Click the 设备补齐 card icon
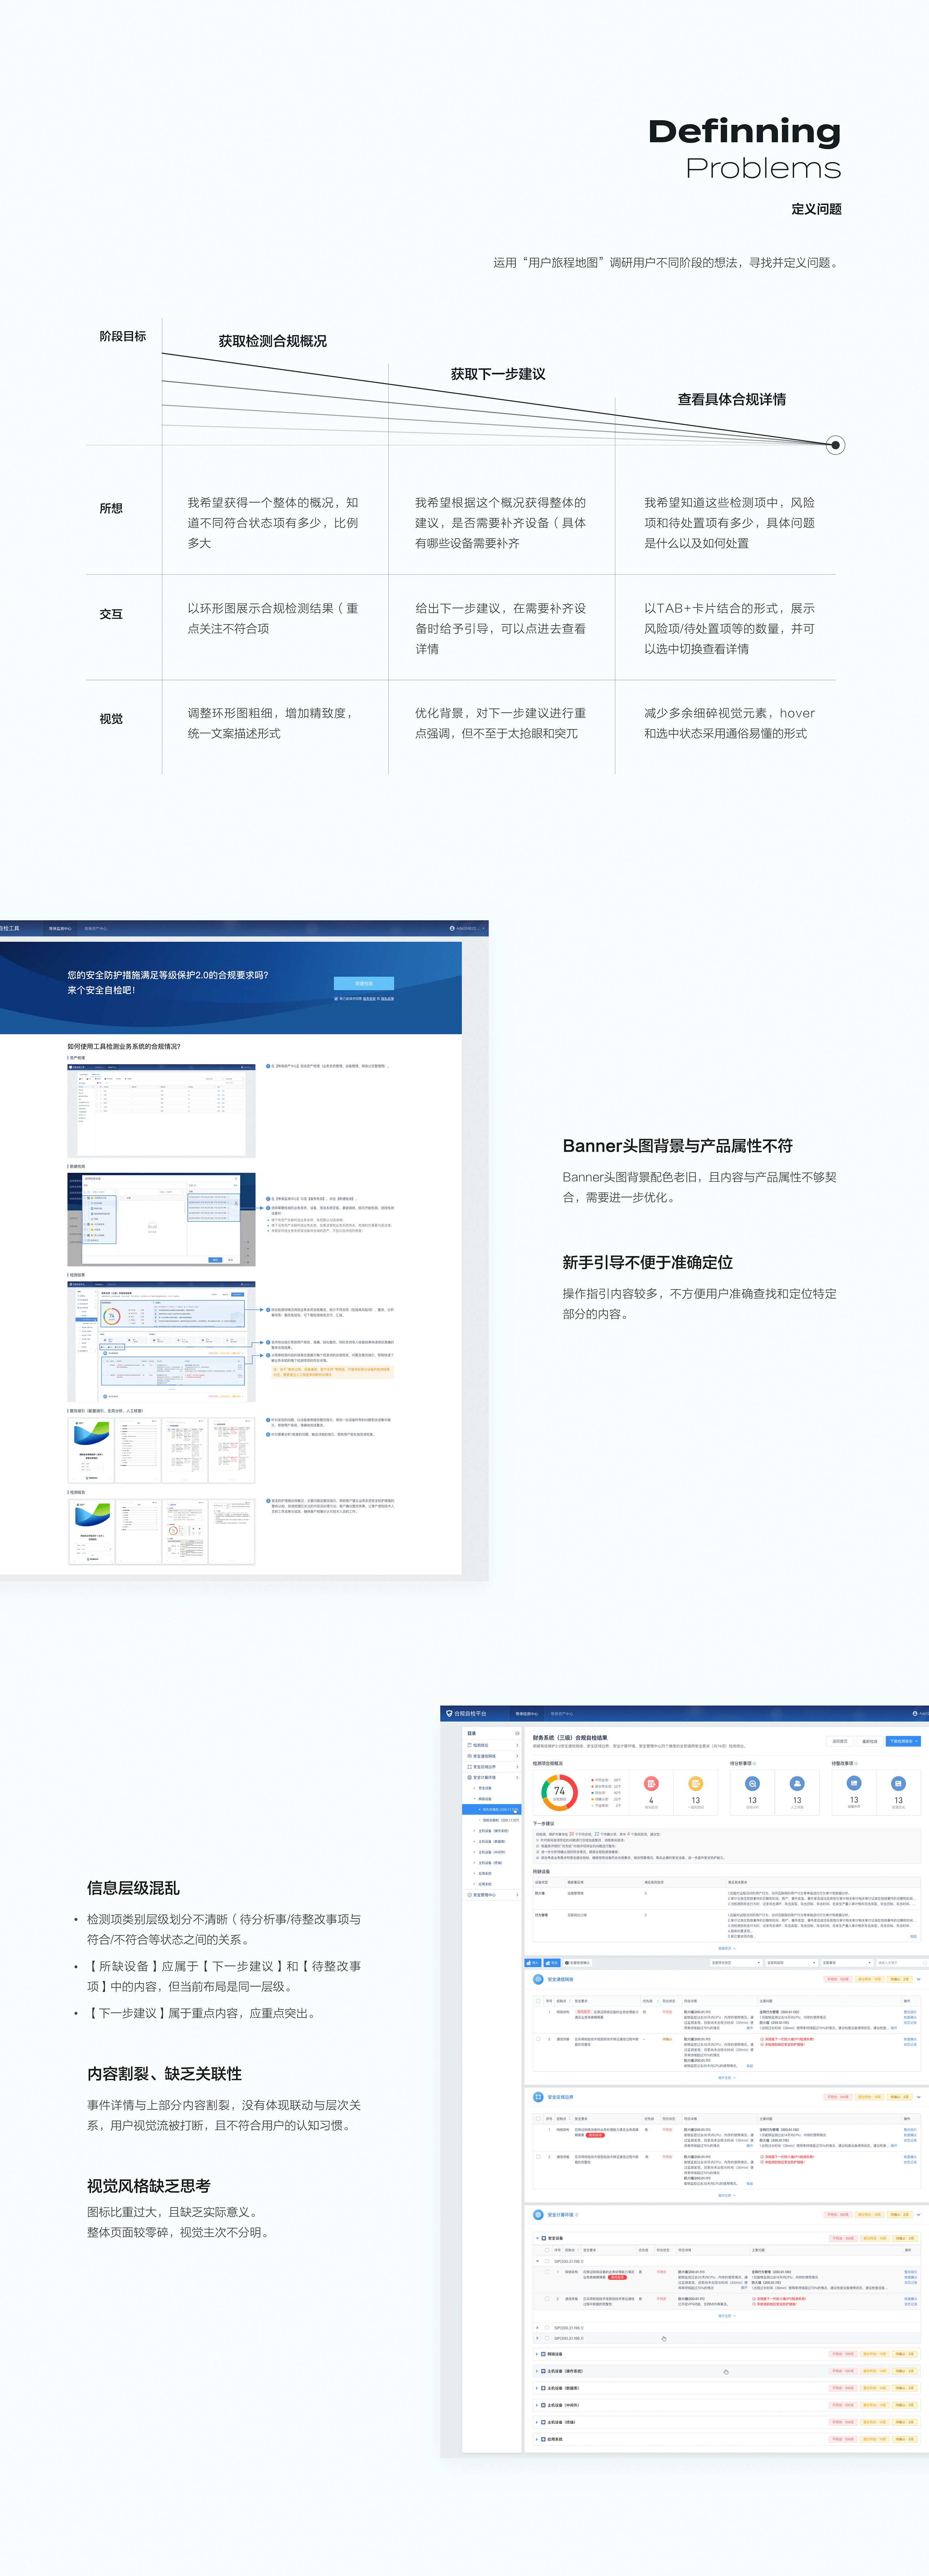Image resolution: width=929 pixels, height=2576 pixels. (854, 1783)
